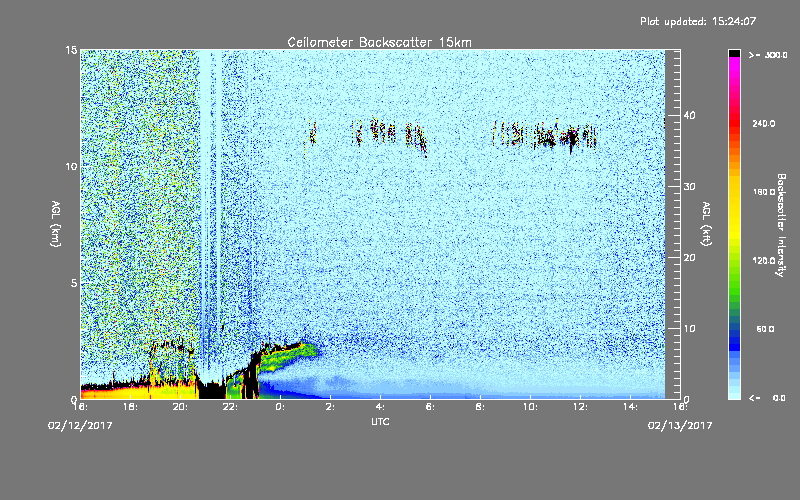Click the '22:' time tick label
800x500 pixels.
click(x=230, y=407)
